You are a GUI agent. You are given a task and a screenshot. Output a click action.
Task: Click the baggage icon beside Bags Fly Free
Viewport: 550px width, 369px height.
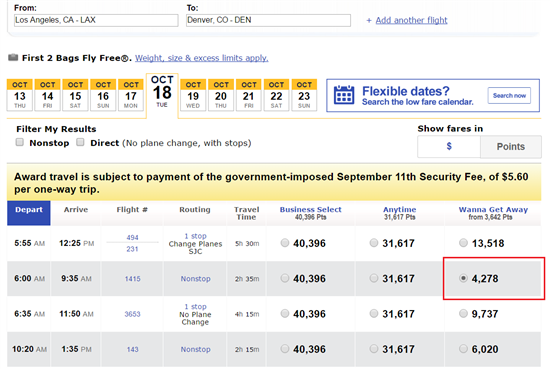pos(13,57)
